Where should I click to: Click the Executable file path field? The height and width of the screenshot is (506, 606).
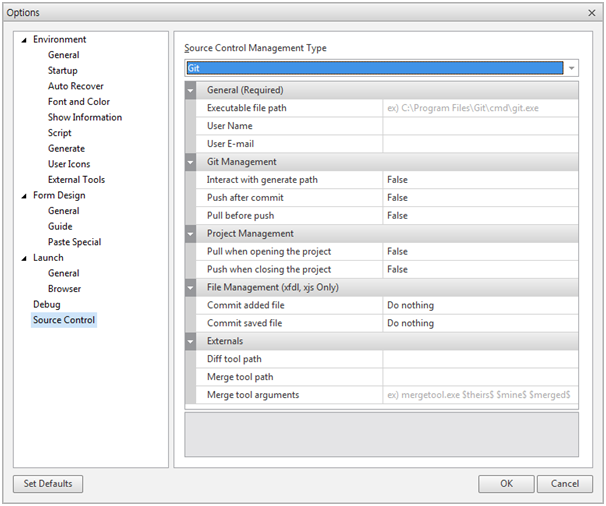479,108
